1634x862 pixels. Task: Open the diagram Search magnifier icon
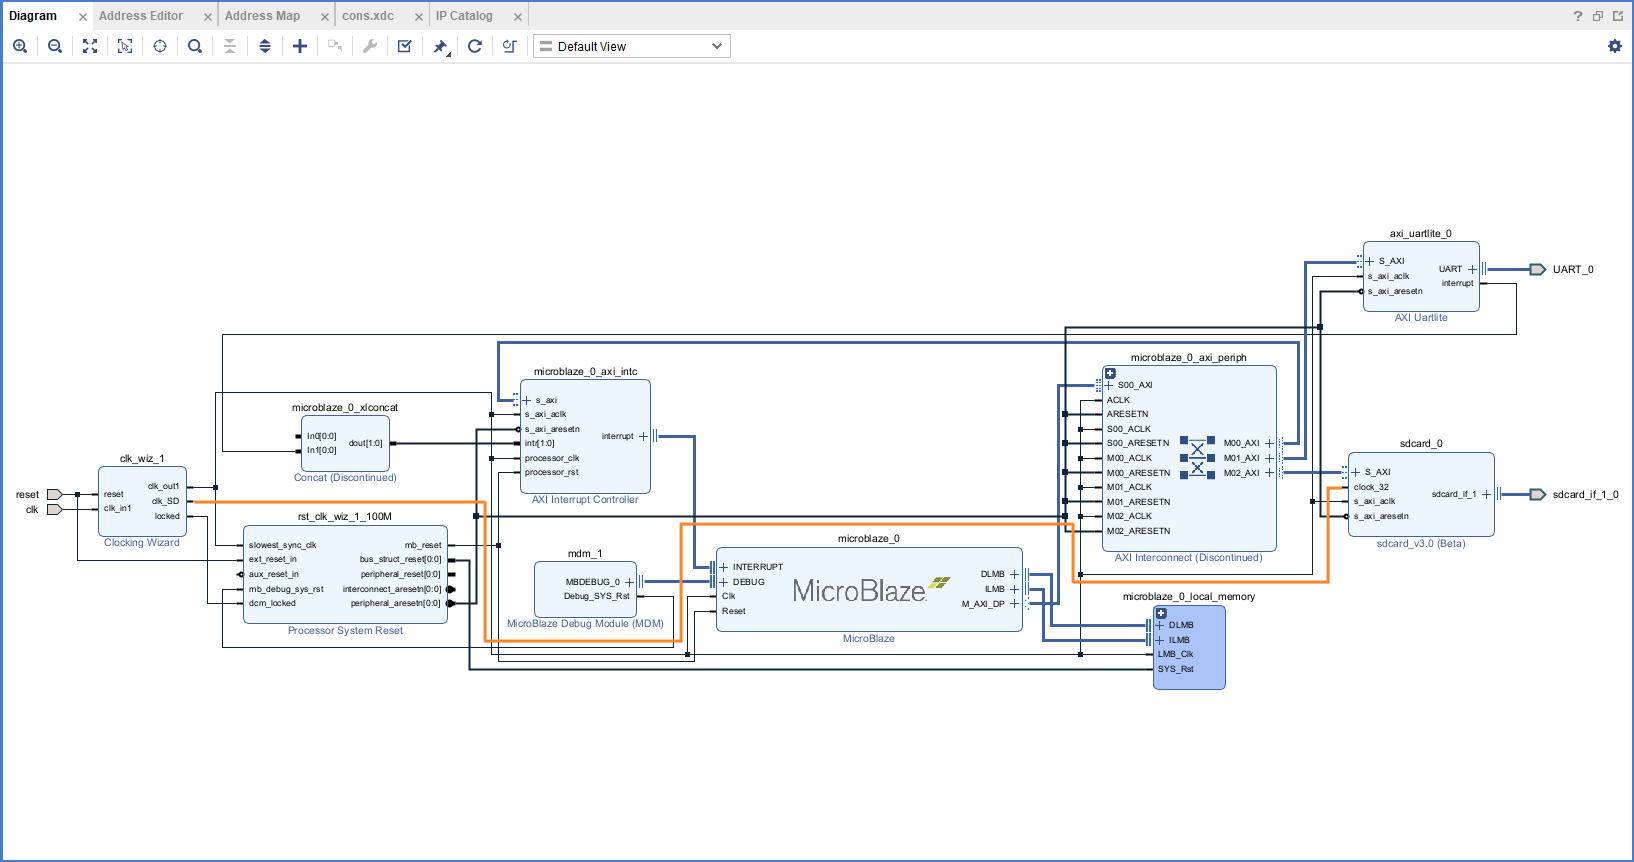(x=195, y=46)
